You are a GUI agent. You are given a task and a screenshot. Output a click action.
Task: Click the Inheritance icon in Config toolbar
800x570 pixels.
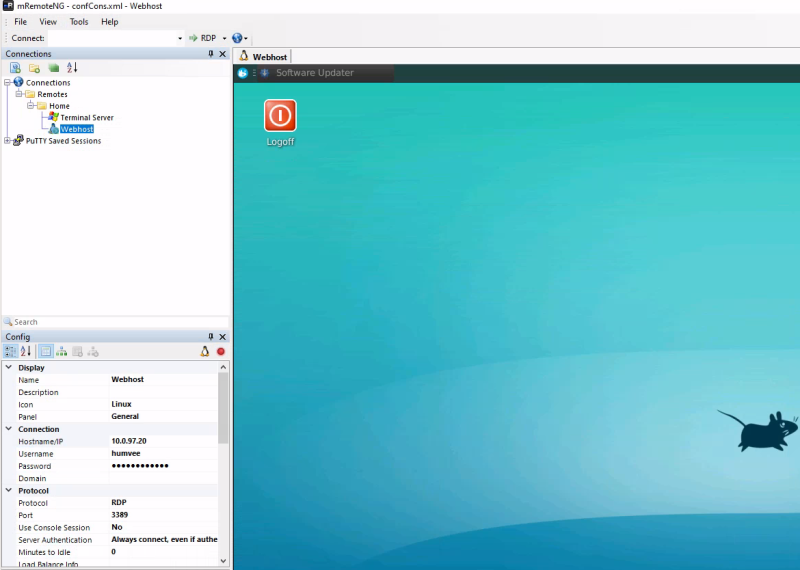coord(62,351)
